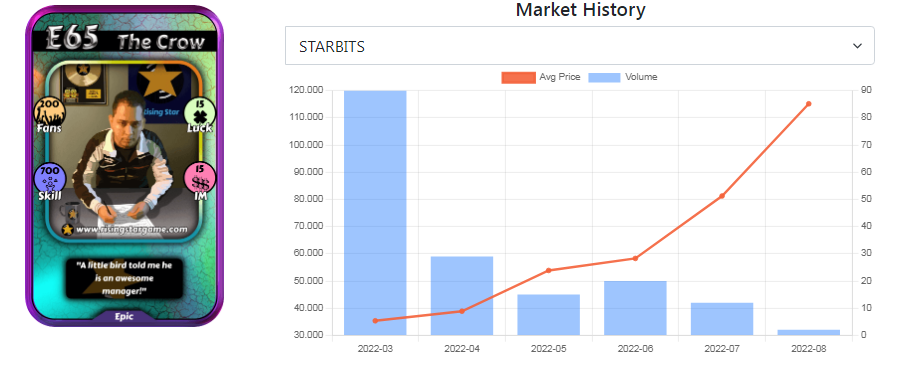Open the STARBITS currency dropdown

pos(580,46)
